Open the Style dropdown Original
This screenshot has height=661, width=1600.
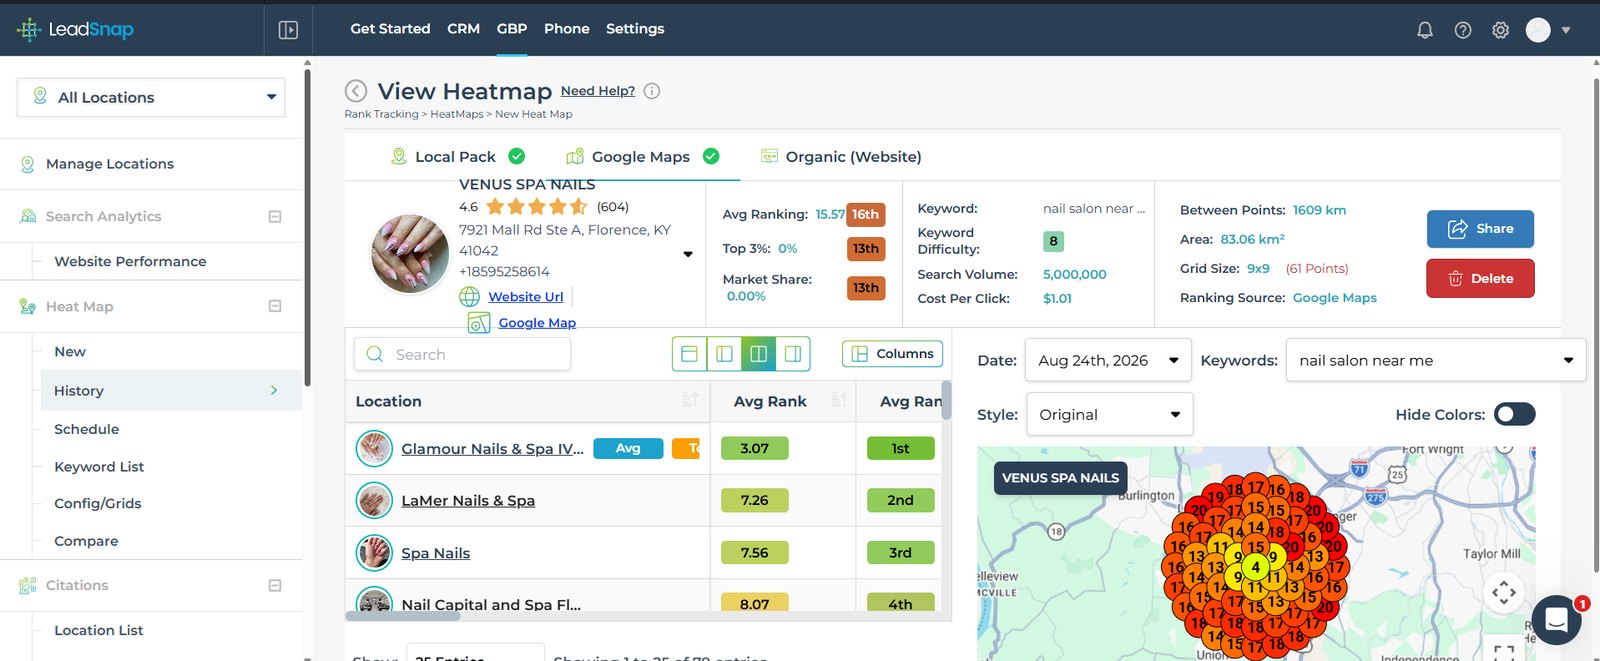[x=1110, y=414]
